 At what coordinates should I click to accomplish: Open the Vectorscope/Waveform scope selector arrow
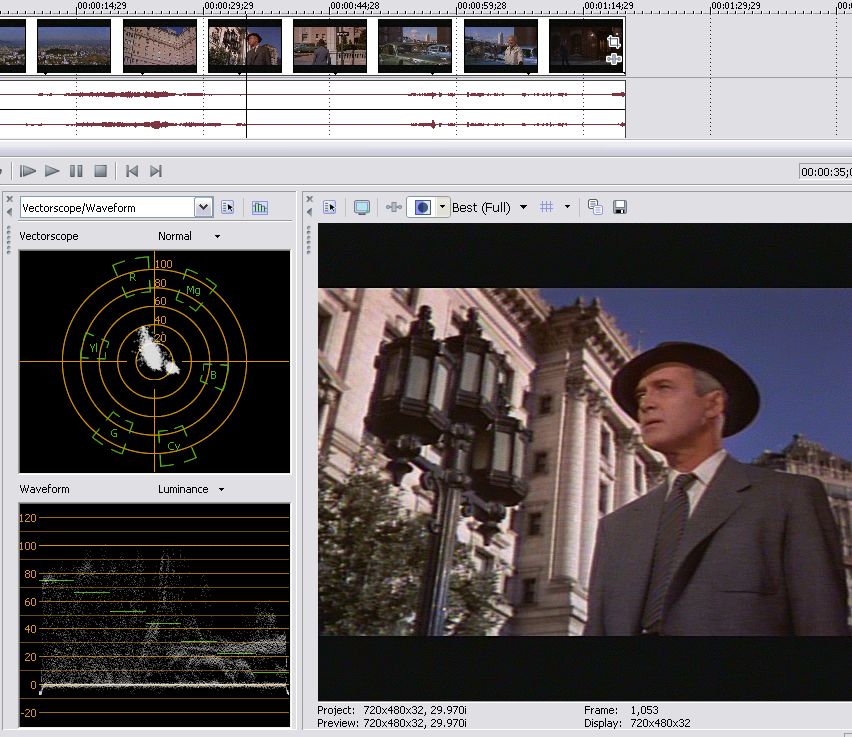pos(203,208)
